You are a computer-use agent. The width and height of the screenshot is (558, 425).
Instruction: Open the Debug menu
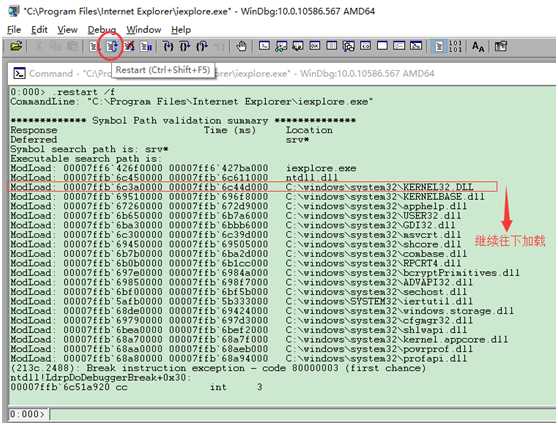point(102,30)
